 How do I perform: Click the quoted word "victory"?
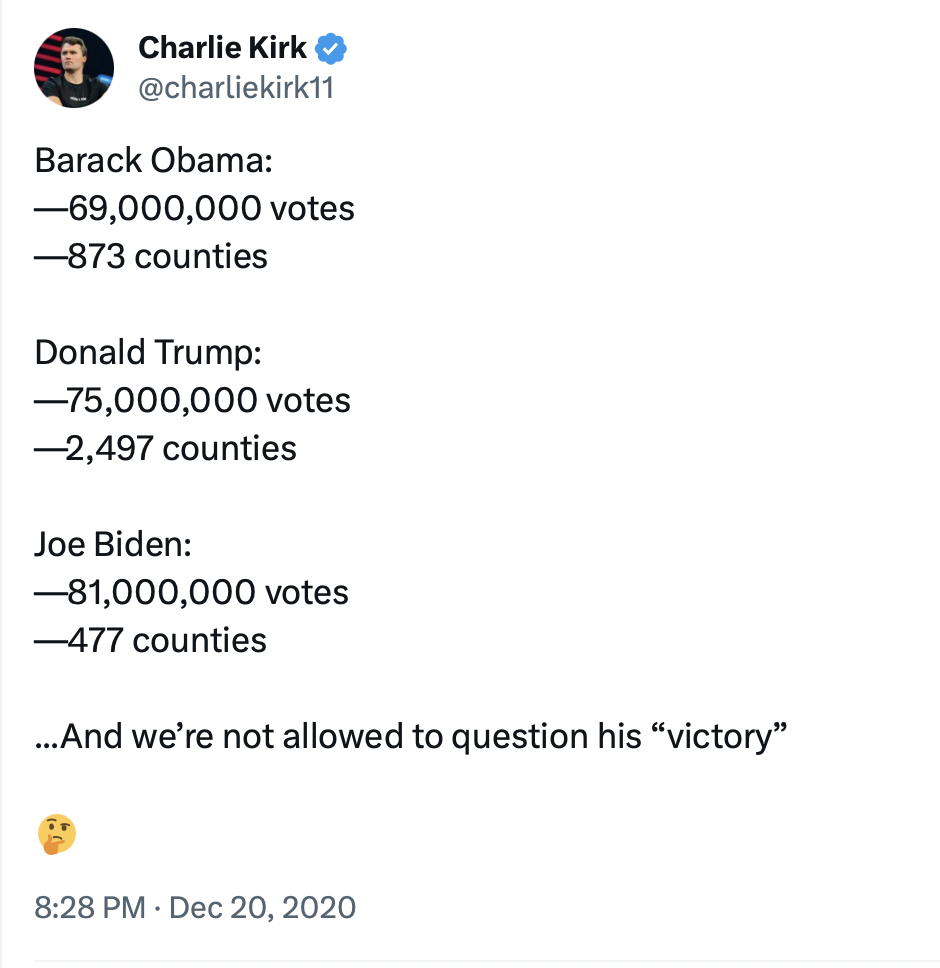pyautogui.click(x=718, y=736)
